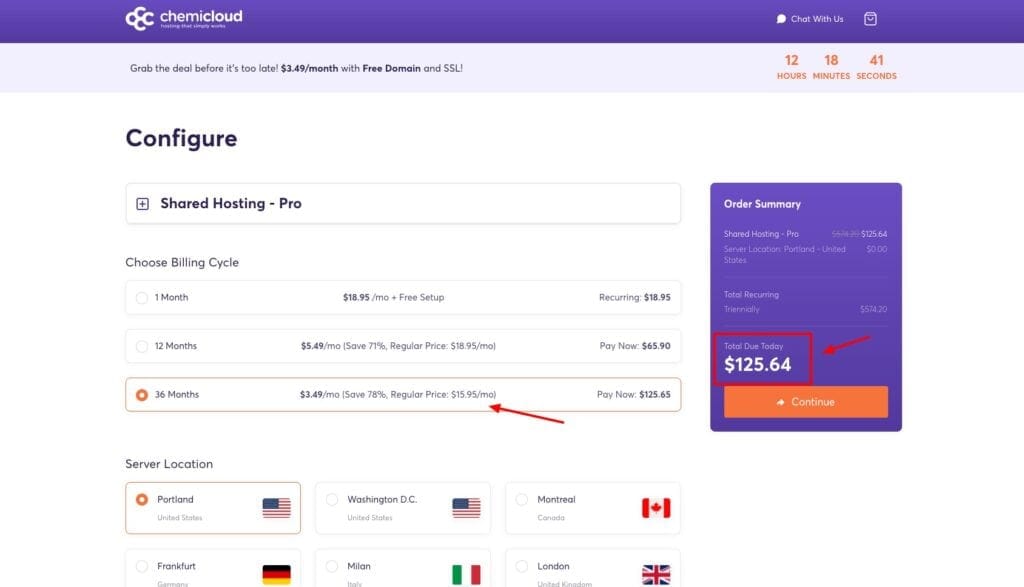Click the Continue button
This screenshot has height=587, width=1024.
click(x=805, y=401)
